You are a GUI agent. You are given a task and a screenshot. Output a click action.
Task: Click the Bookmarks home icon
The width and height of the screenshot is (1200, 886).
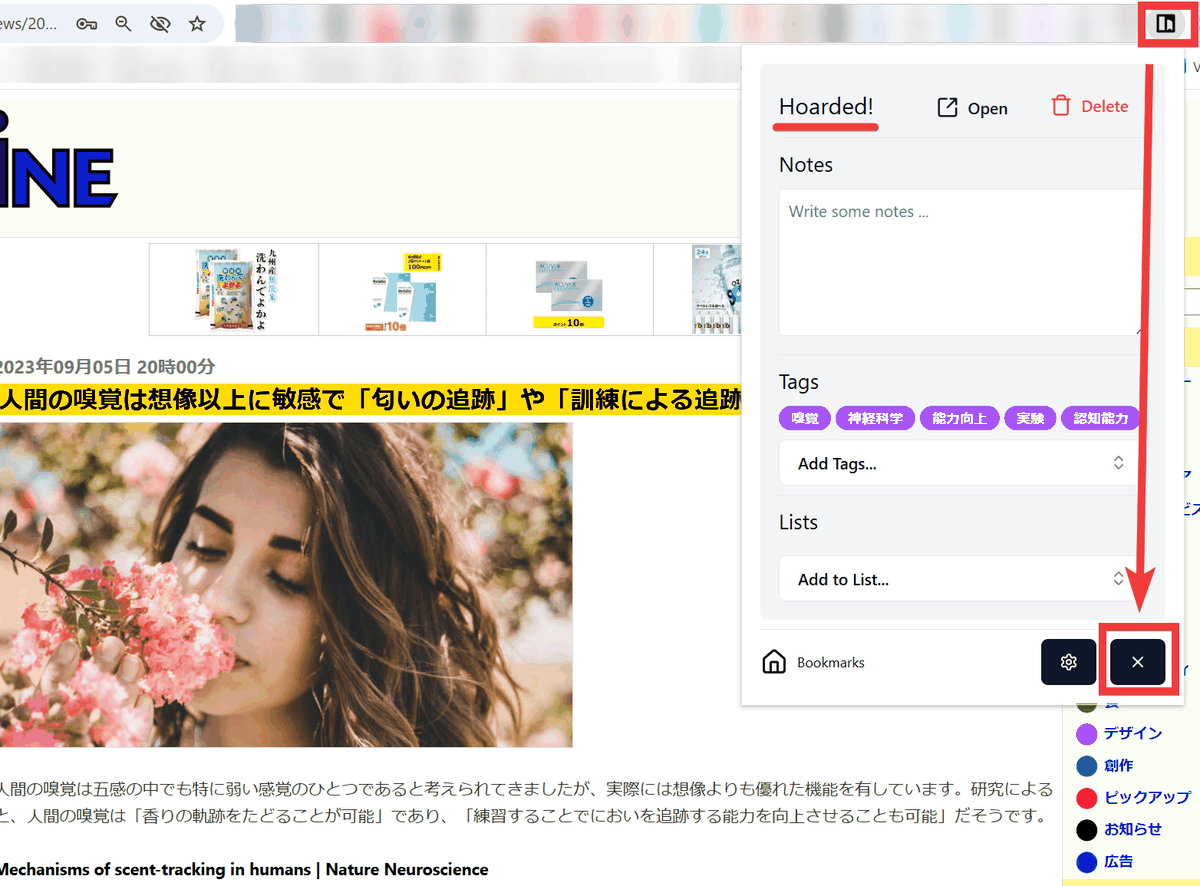pyautogui.click(x=774, y=662)
